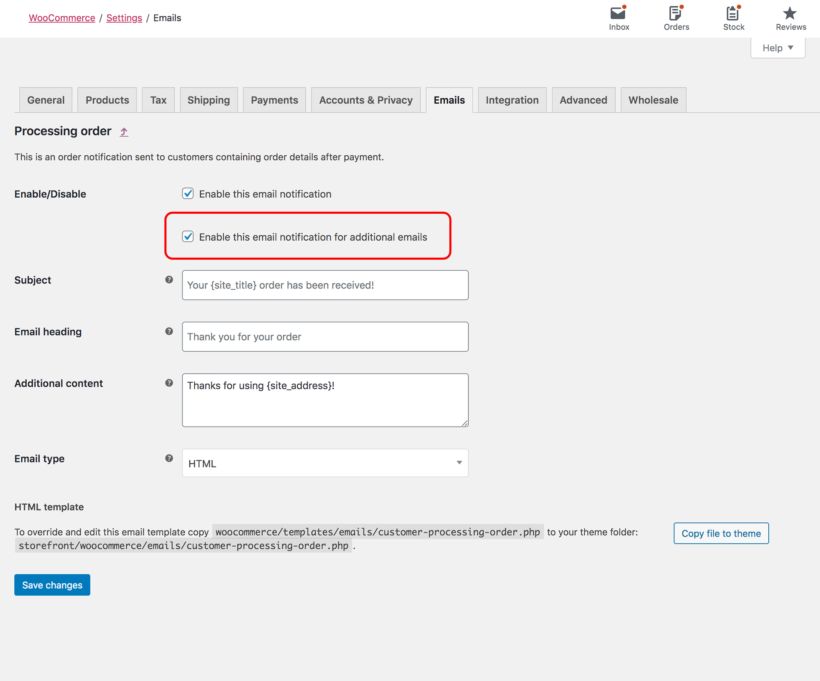Image resolution: width=820 pixels, height=681 pixels.
Task: Open the Wholesale settings tab
Action: (652, 99)
